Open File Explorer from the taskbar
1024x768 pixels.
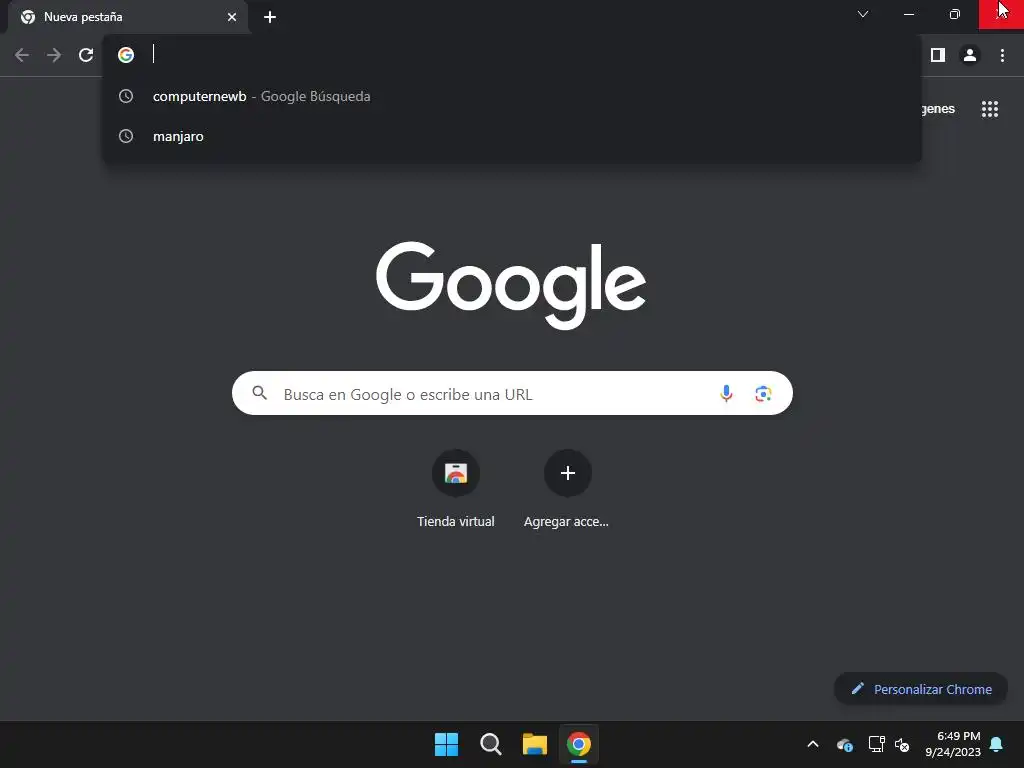tap(534, 744)
